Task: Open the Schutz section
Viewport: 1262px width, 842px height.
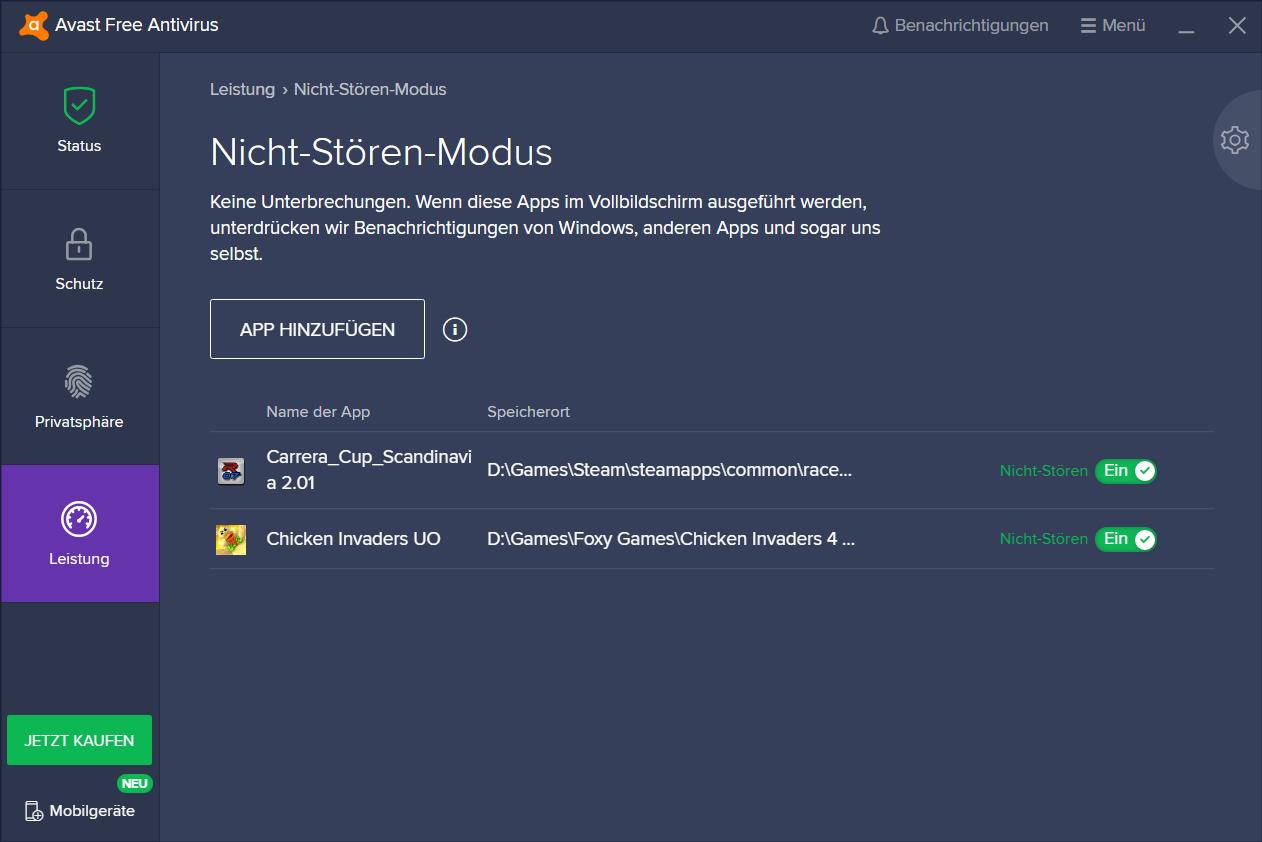Action: click(79, 259)
